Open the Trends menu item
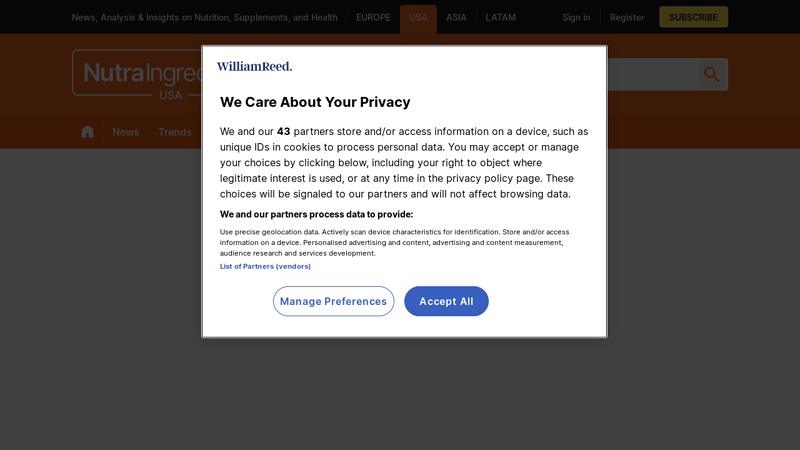 [x=174, y=132]
